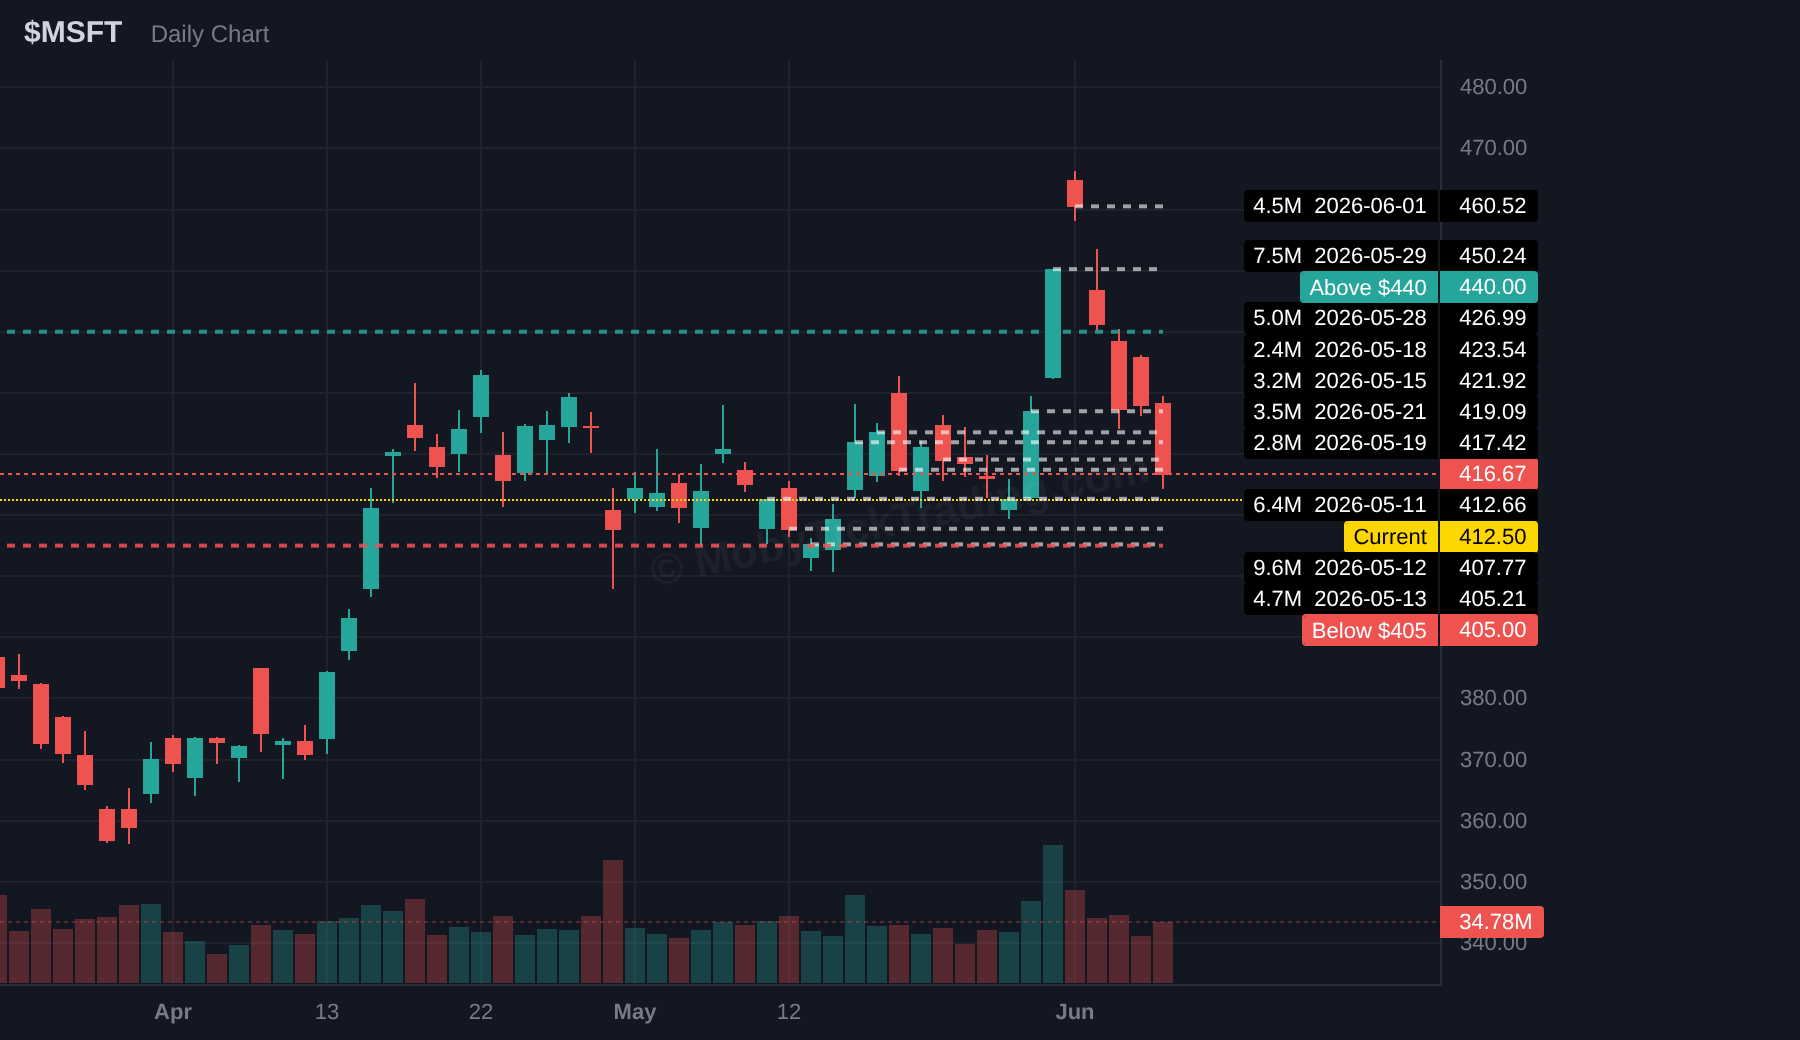The image size is (1800, 1040).
Task: Click the 380.00 price axis label
Action: (x=1493, y=698)
